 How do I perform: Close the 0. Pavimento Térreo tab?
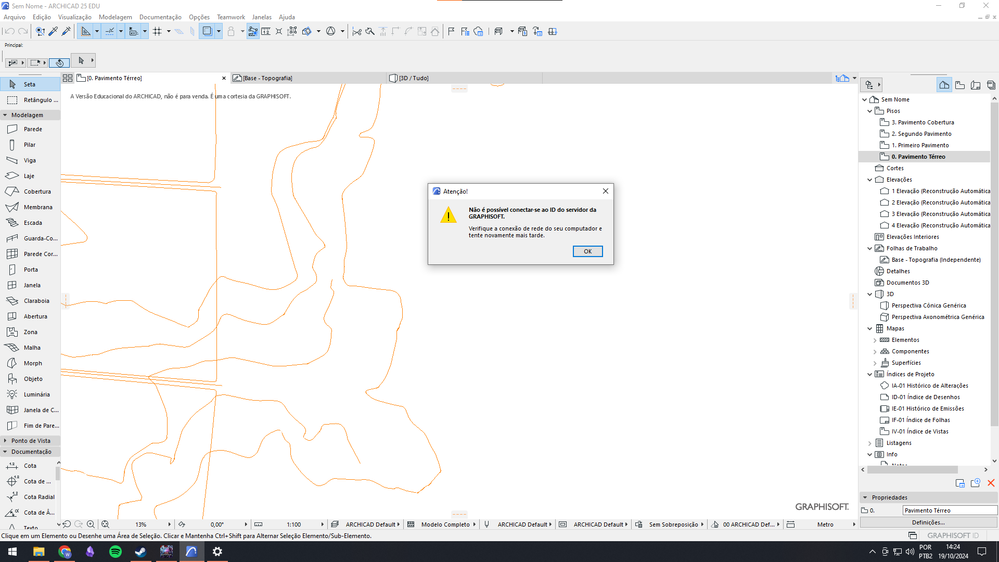pyautogui.click(x=224, y=78)
